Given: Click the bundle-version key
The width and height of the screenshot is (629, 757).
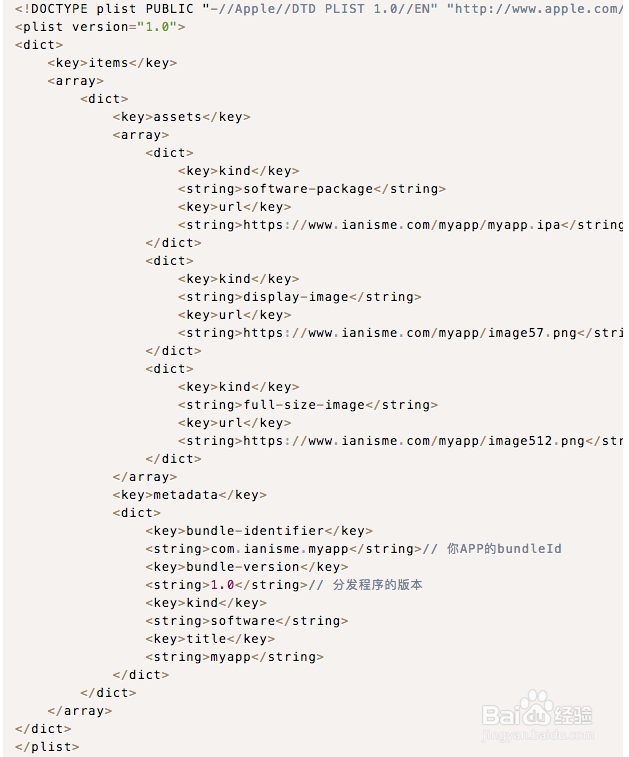Looking at the screenshot, I should click(248, 567).
